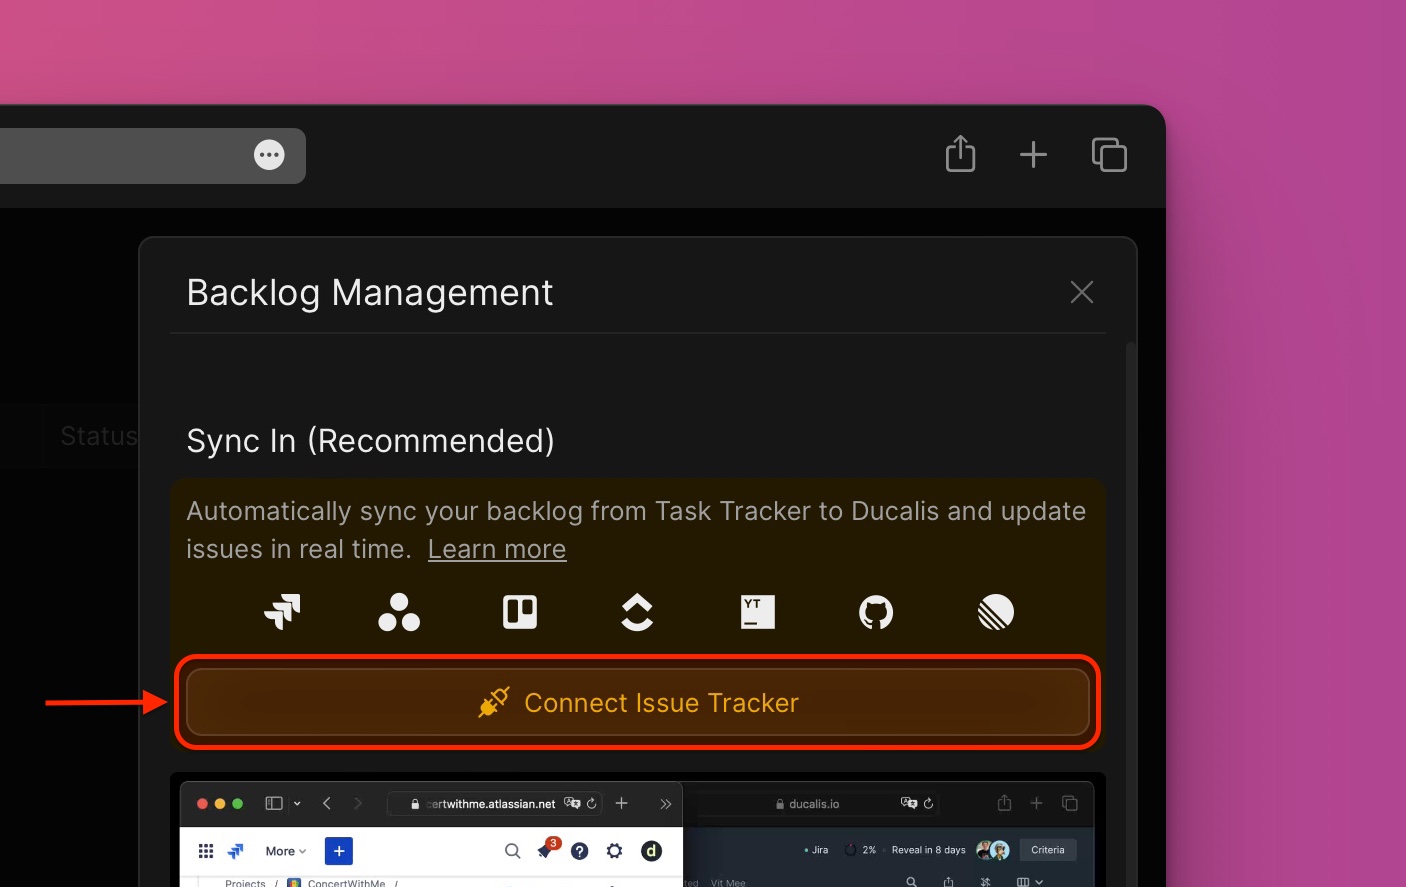Click the dimmed Status label behind dialog
Viewport: 1406px width, 887px height.
pyautogui.click(x=98, y=436)
